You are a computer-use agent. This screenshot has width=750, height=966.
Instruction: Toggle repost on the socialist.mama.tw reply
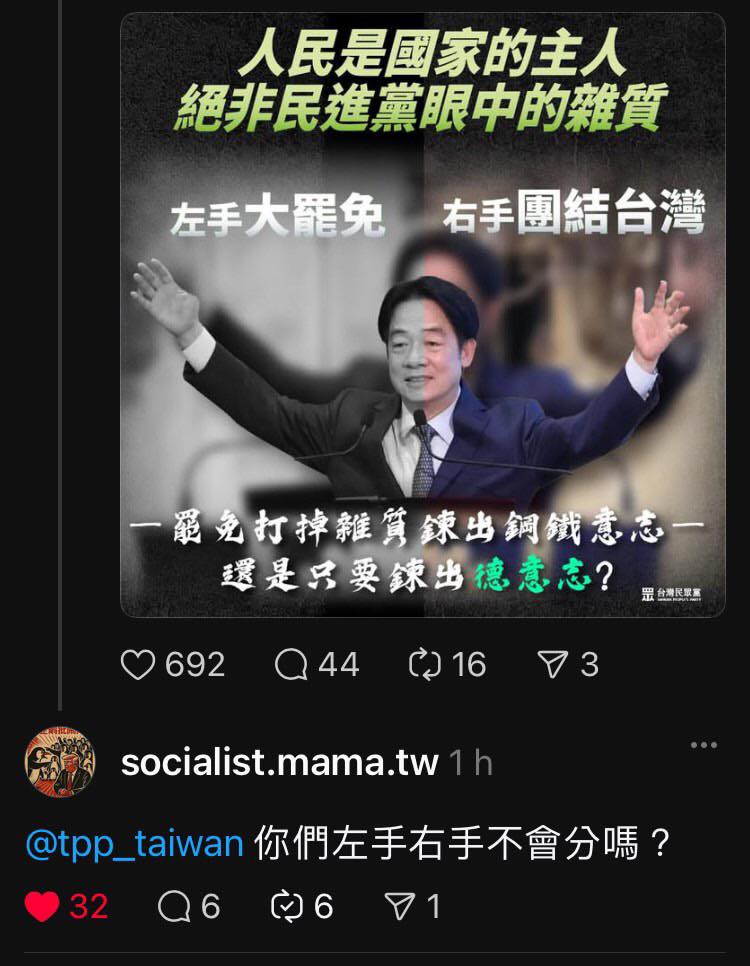[x=287, y=907]
